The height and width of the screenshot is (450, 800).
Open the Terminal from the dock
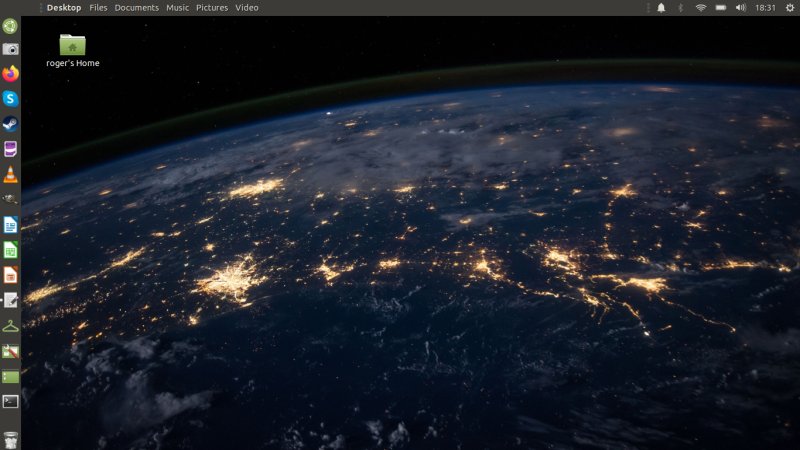click(x=10, y=401)
